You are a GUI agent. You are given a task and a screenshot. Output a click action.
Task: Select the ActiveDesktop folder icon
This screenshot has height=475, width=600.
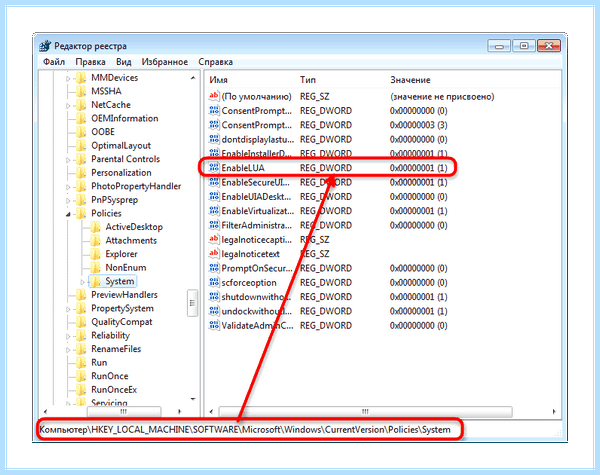[95, 227]
